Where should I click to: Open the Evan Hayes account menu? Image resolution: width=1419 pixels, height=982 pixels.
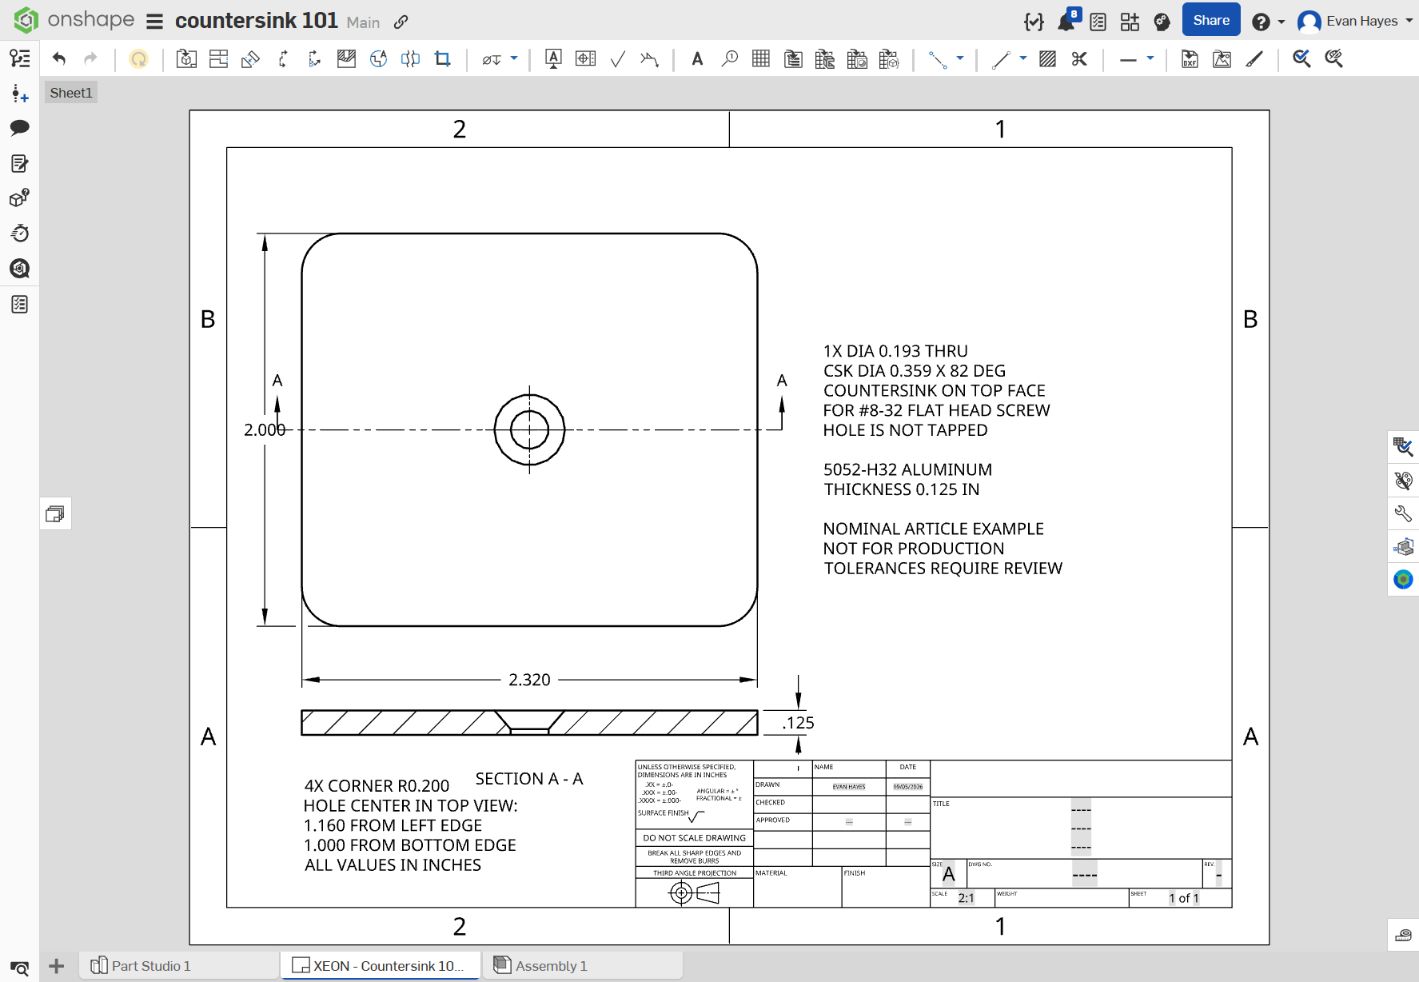click(x=1355, y=21)
